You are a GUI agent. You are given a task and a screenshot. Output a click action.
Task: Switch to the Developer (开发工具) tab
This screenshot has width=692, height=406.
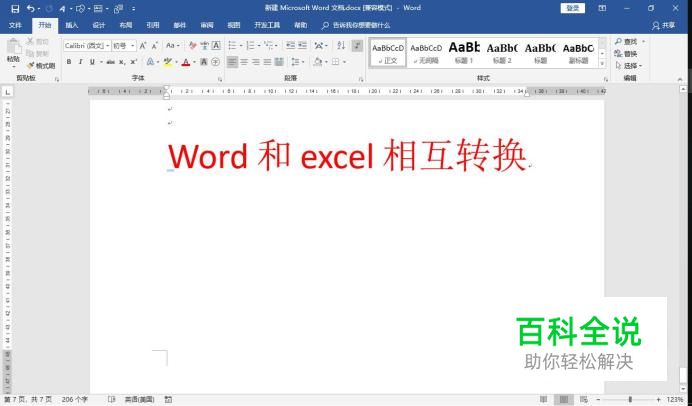point(267,26)
